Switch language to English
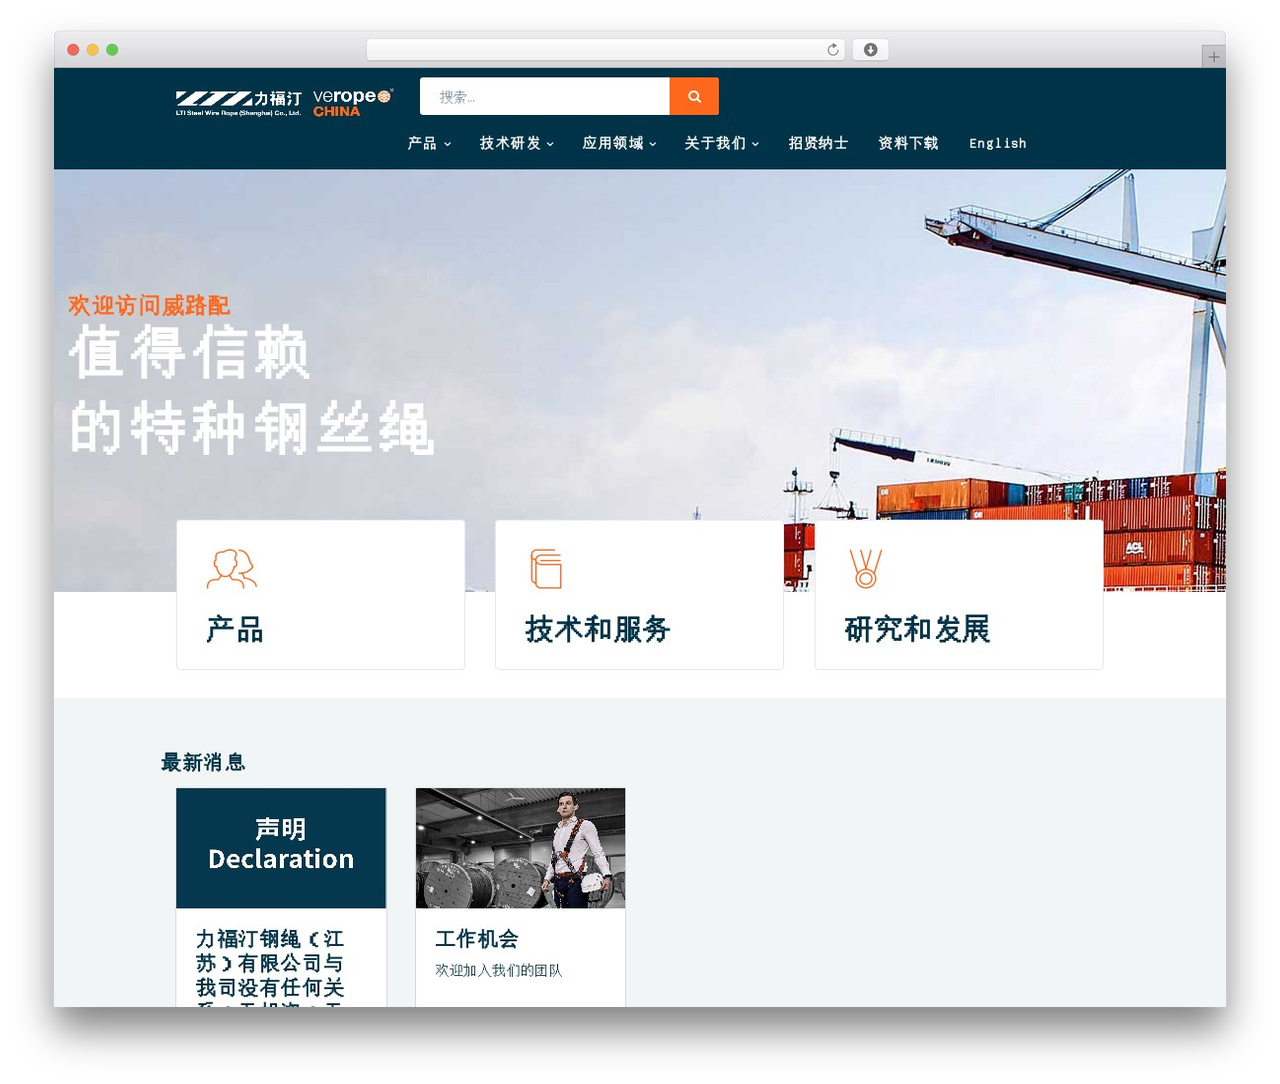Screen dimensions: 1280x1084 (x=997, y=143)
